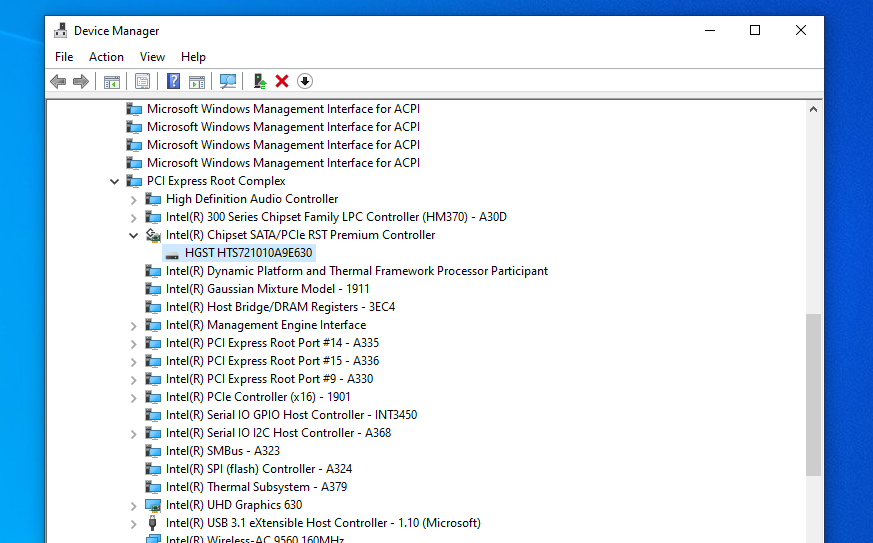The image size is (873, 543).
Task: Select Intel(R) PCI Express Root Port #15 - A336
Action: click(x=272, y=361)
